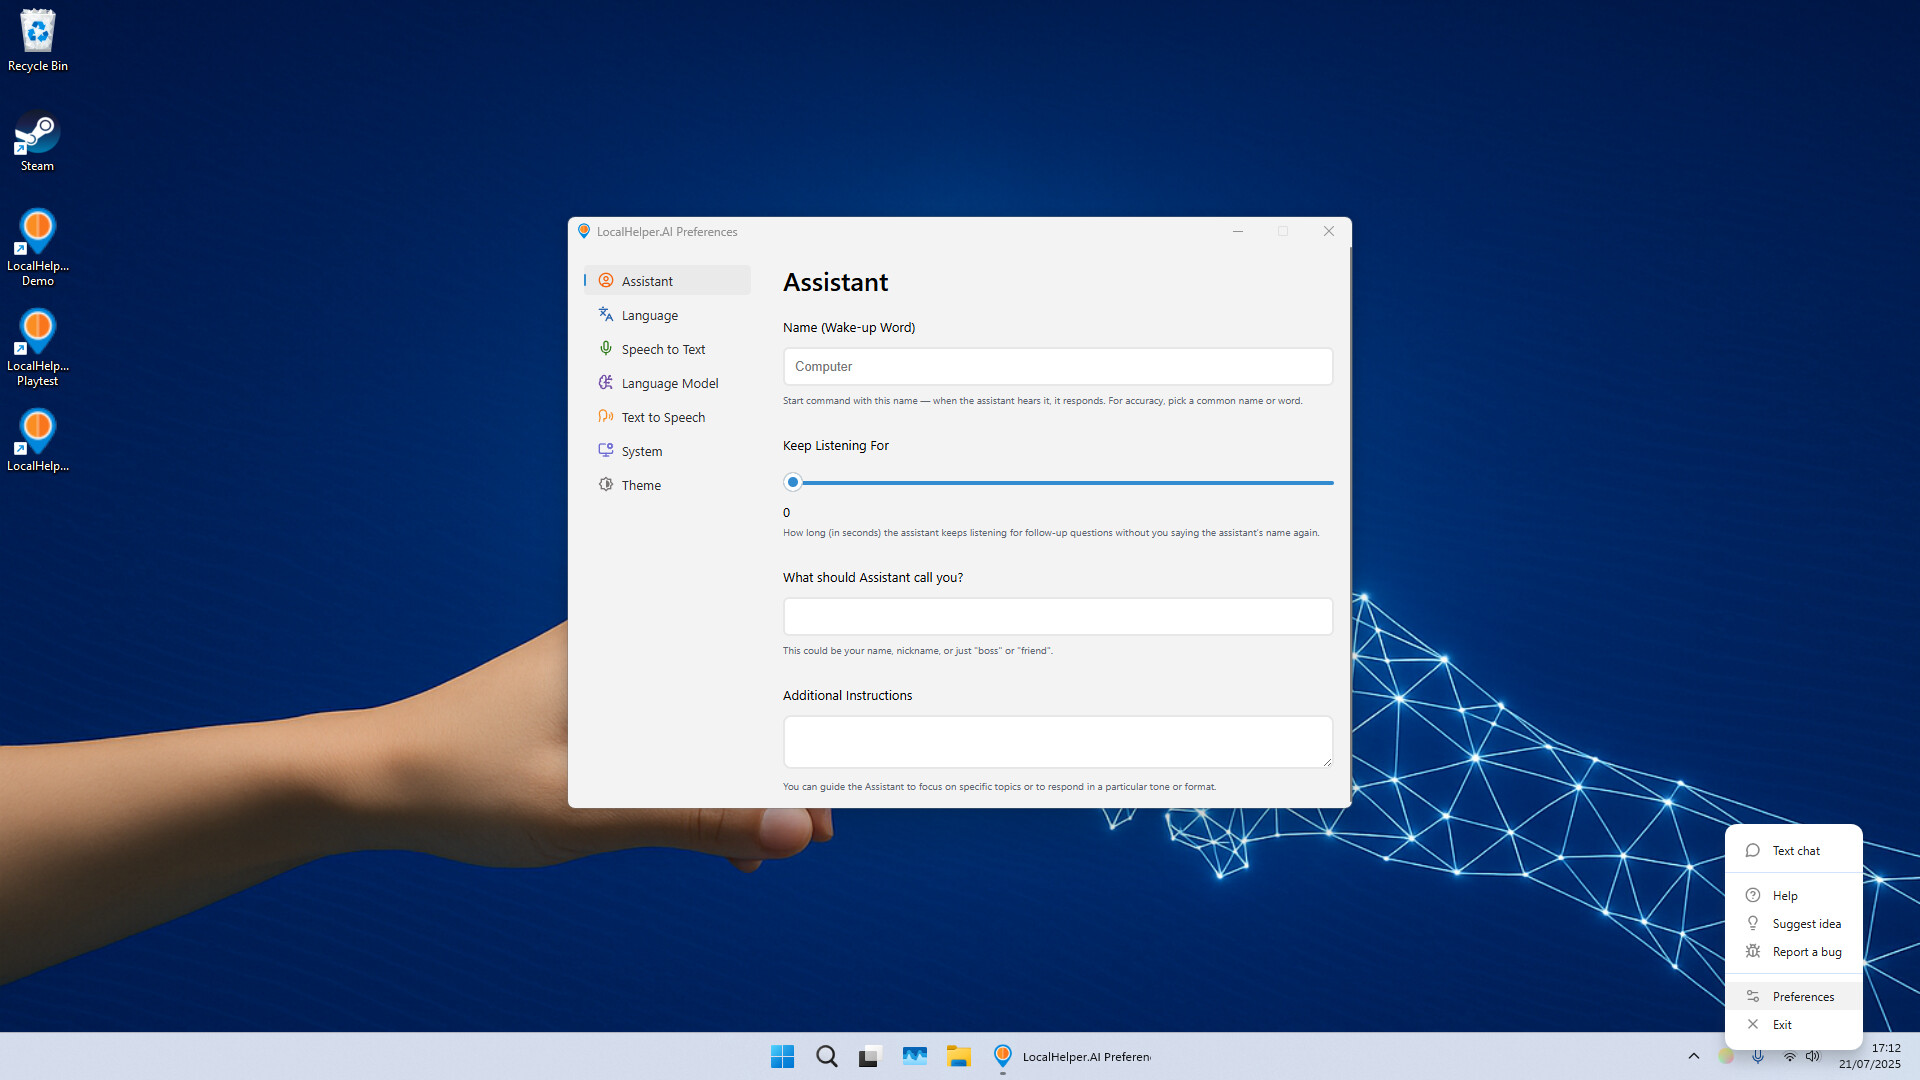Open Windows Search from the taskbar
The width and height of the screenshot is (1920, 1080).
coord(826,1056)
